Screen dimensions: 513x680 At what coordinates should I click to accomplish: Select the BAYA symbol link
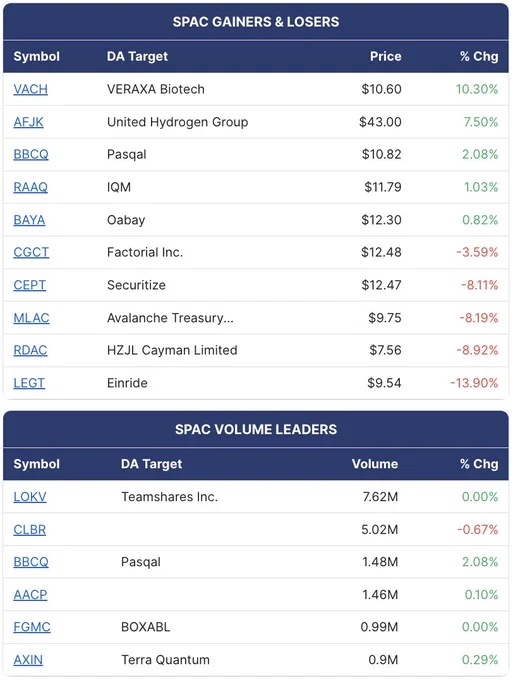click(x=29, y=220)
